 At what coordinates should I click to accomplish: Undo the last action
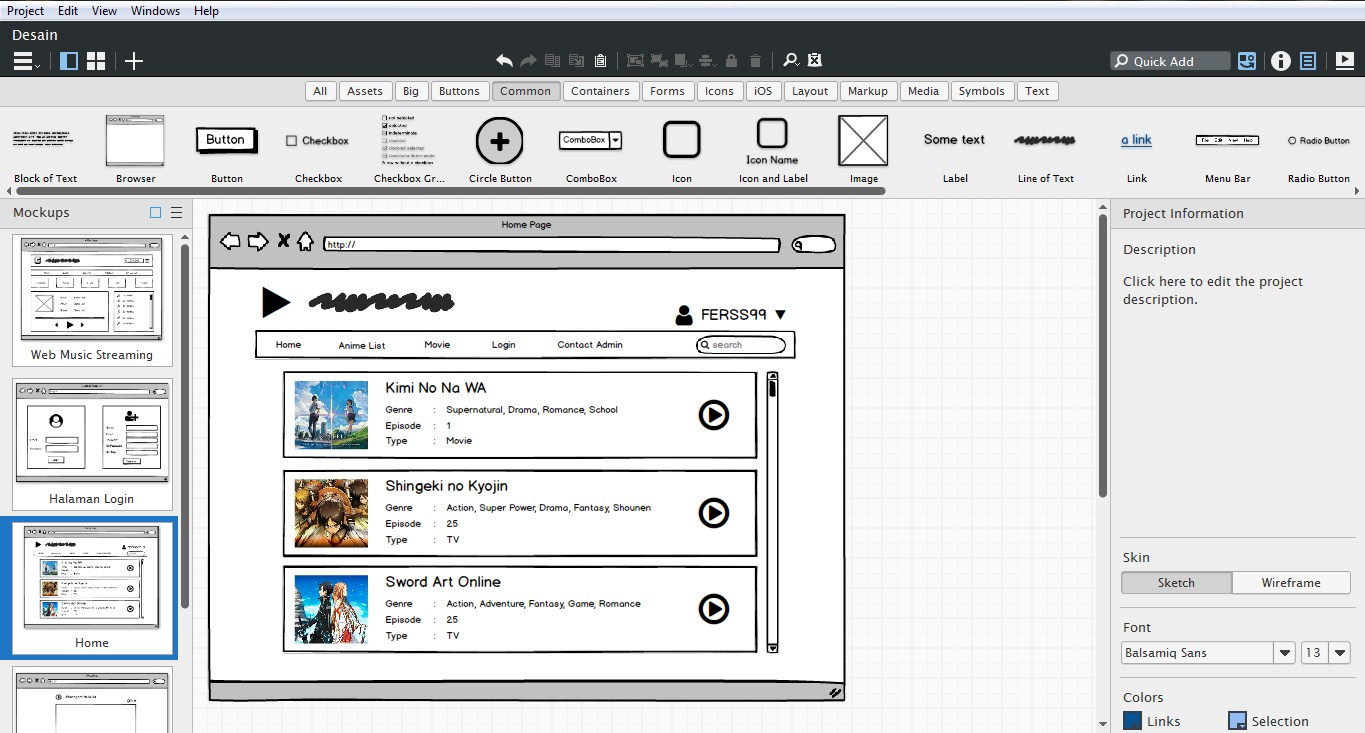coord(506,60)
